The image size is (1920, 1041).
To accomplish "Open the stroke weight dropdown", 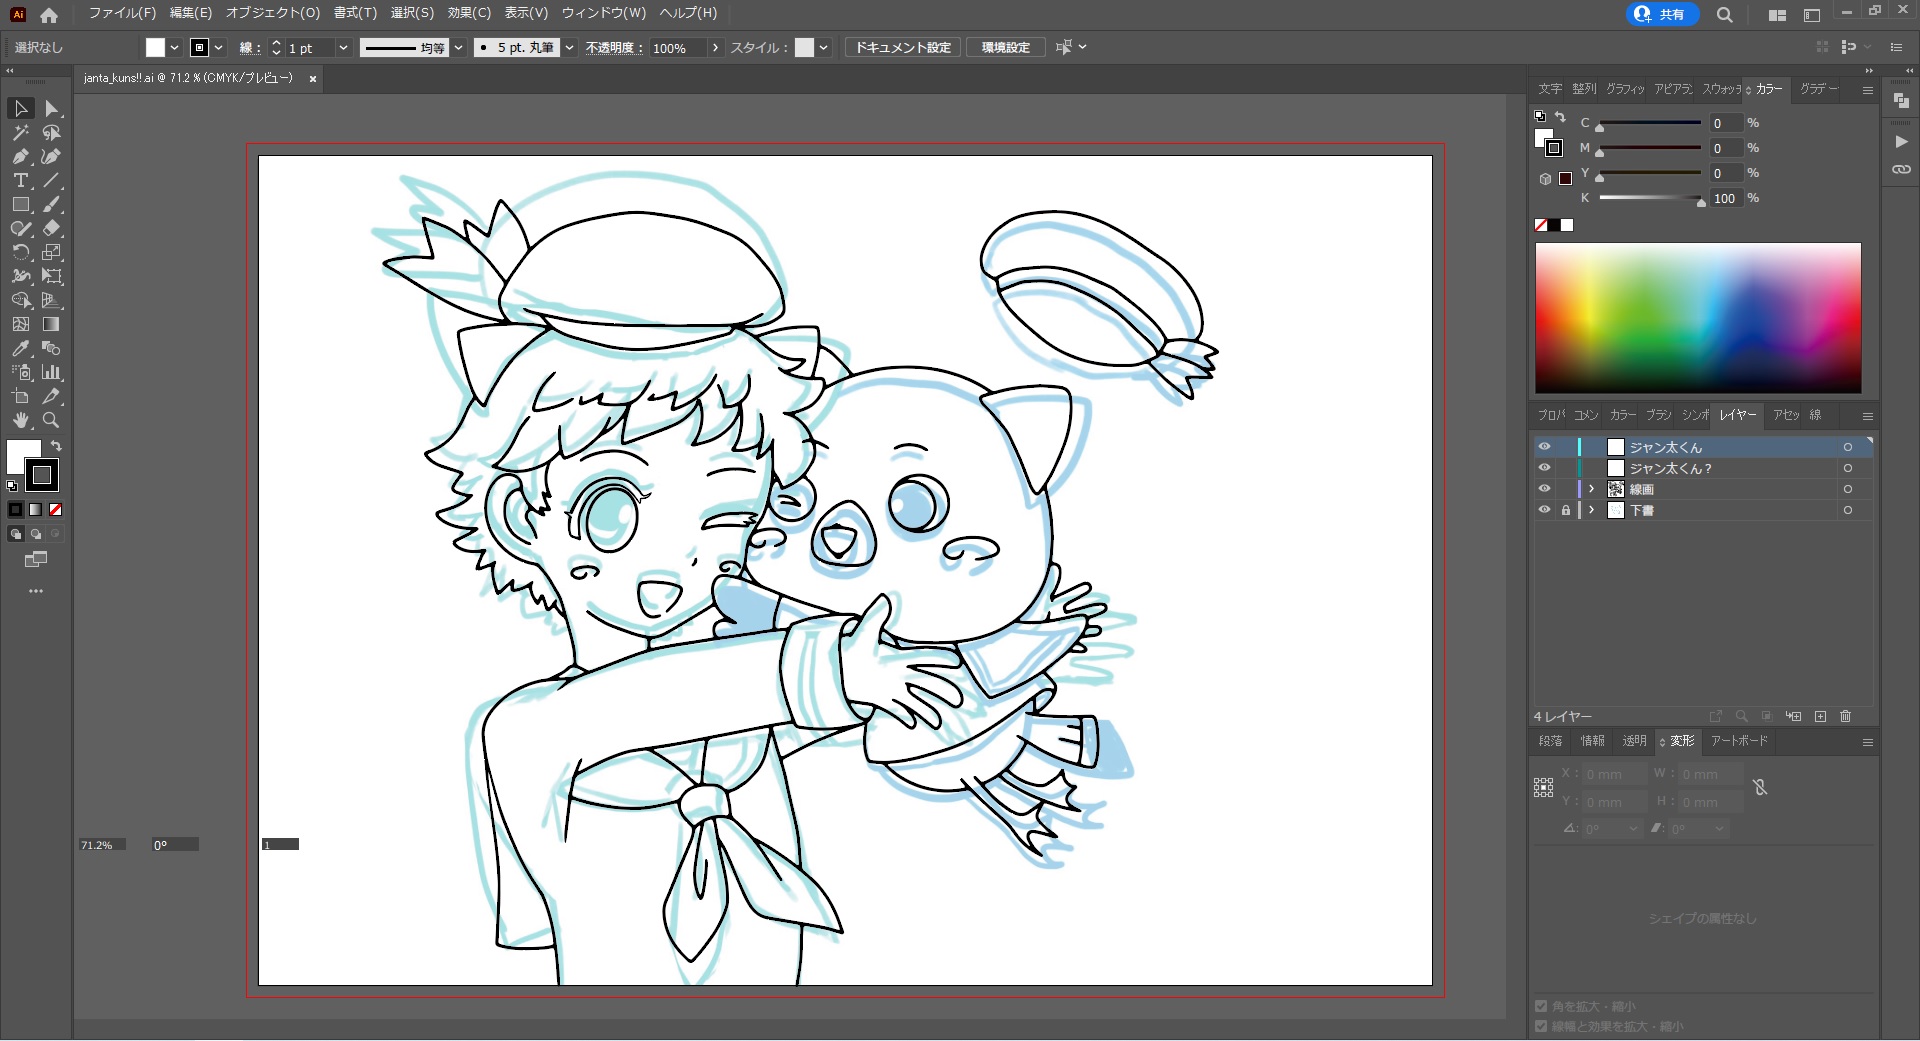I will pos(343,47).
